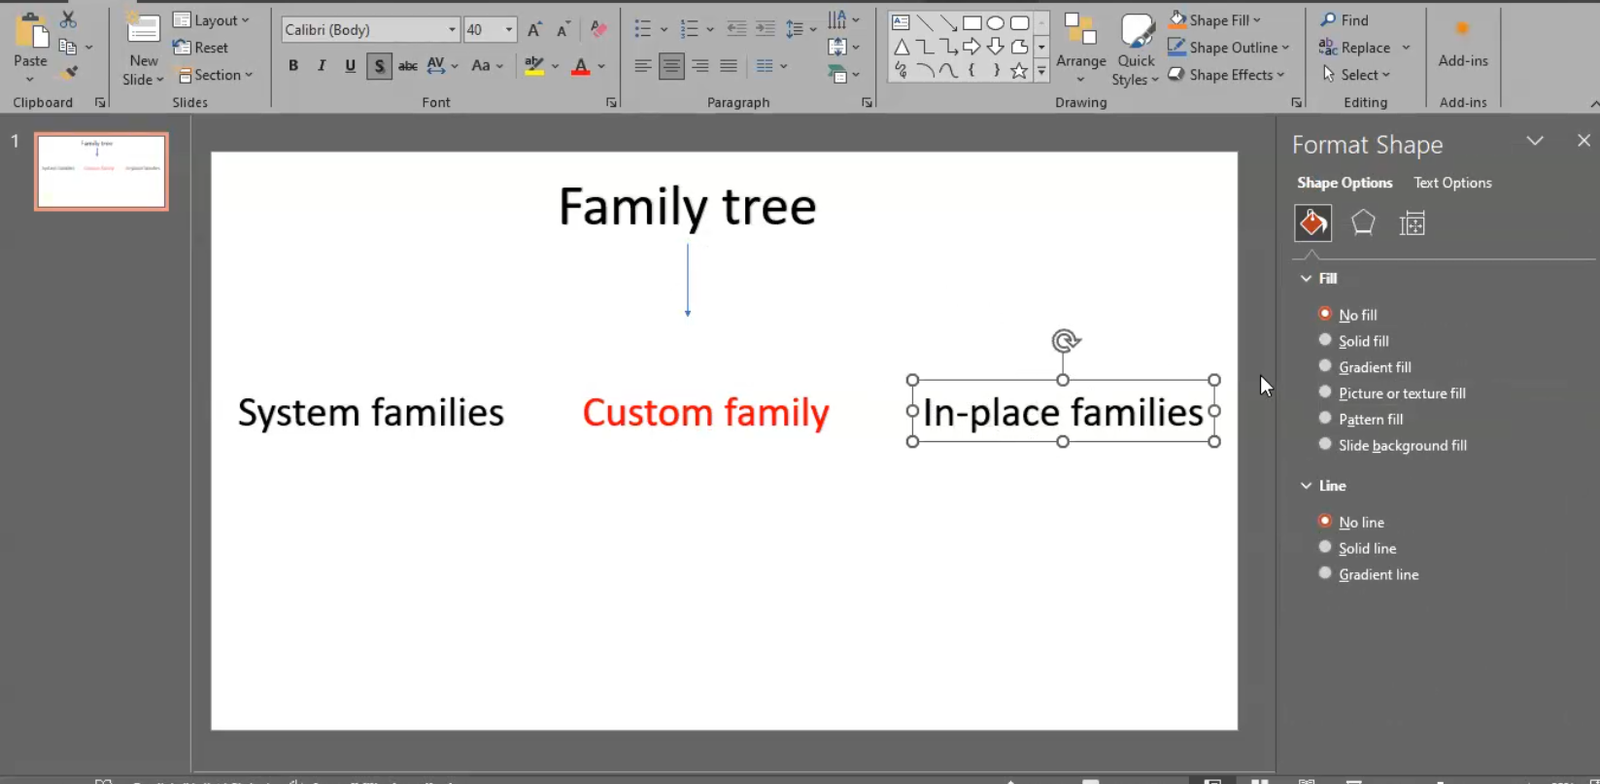Open the font size dropdown
1600x784 pixels.
pyautogui.click(x=509, y=30)
